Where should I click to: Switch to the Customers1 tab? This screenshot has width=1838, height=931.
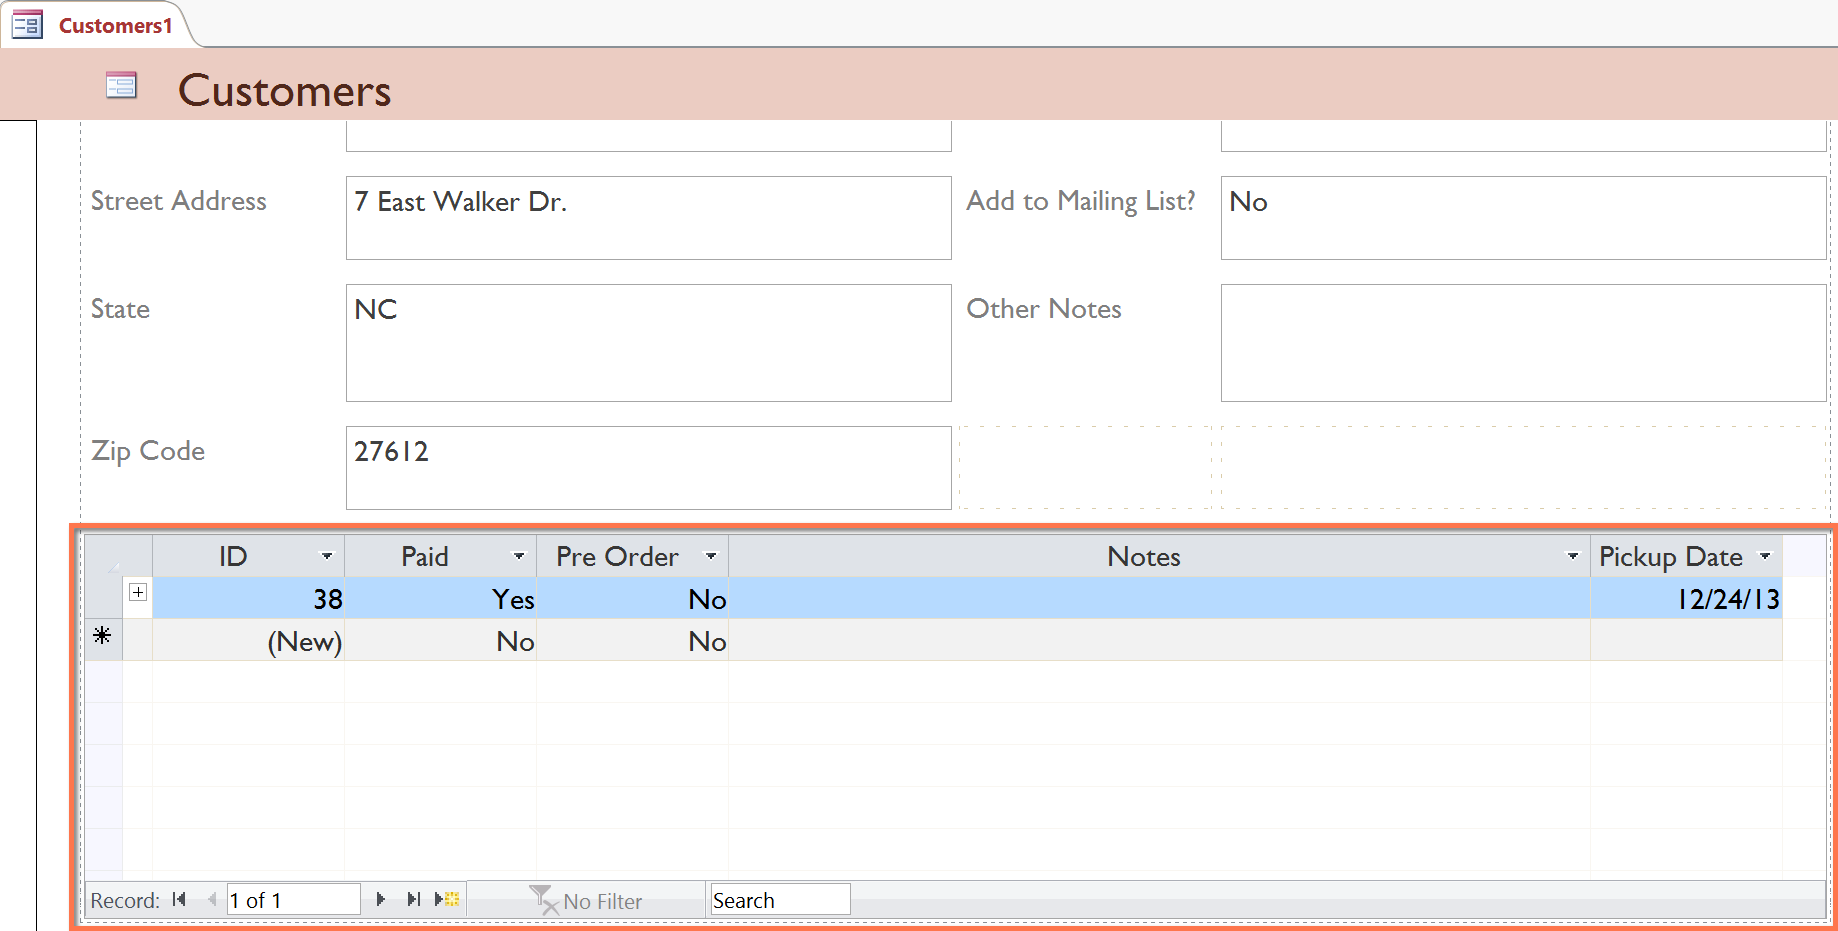tap(117, 26)
